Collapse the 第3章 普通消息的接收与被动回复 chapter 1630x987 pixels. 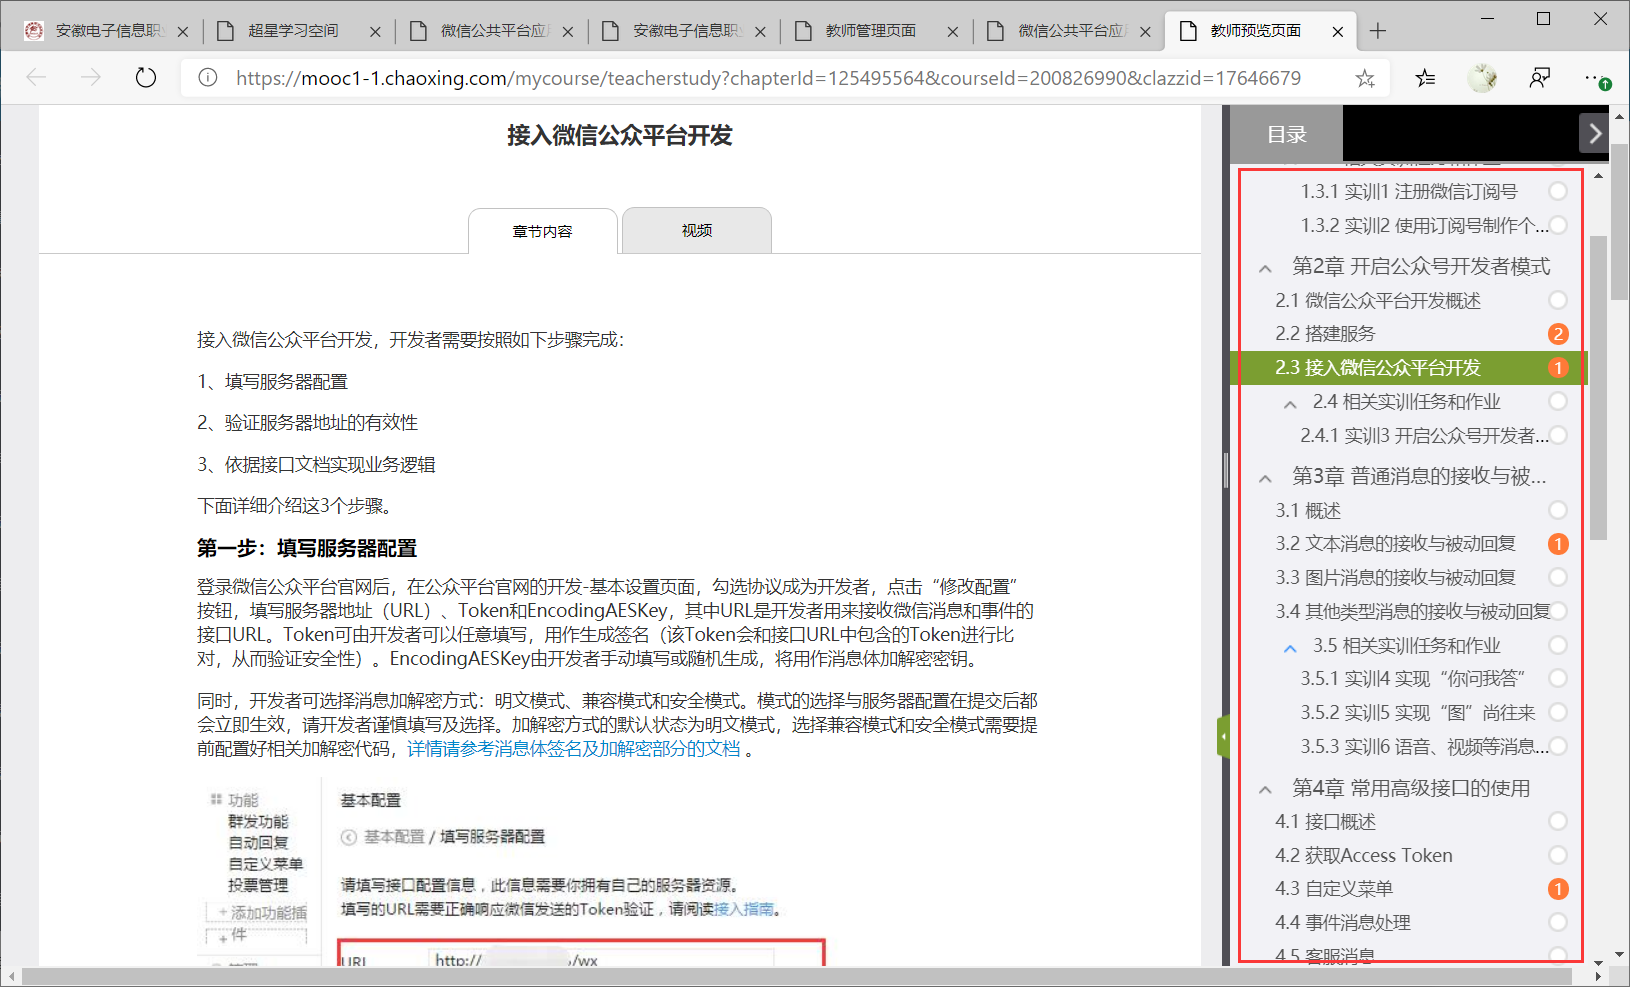pos(1265,478)
